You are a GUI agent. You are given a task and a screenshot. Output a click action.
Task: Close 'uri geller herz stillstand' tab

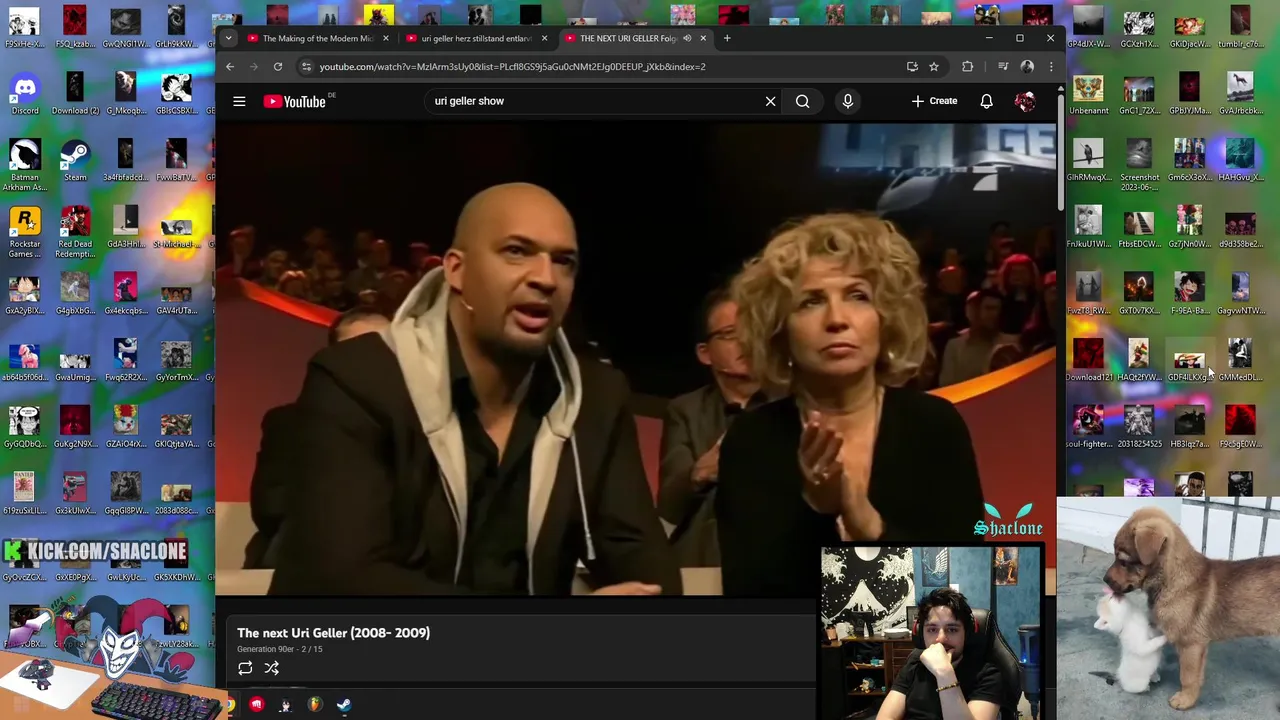(x=544, y=39)
